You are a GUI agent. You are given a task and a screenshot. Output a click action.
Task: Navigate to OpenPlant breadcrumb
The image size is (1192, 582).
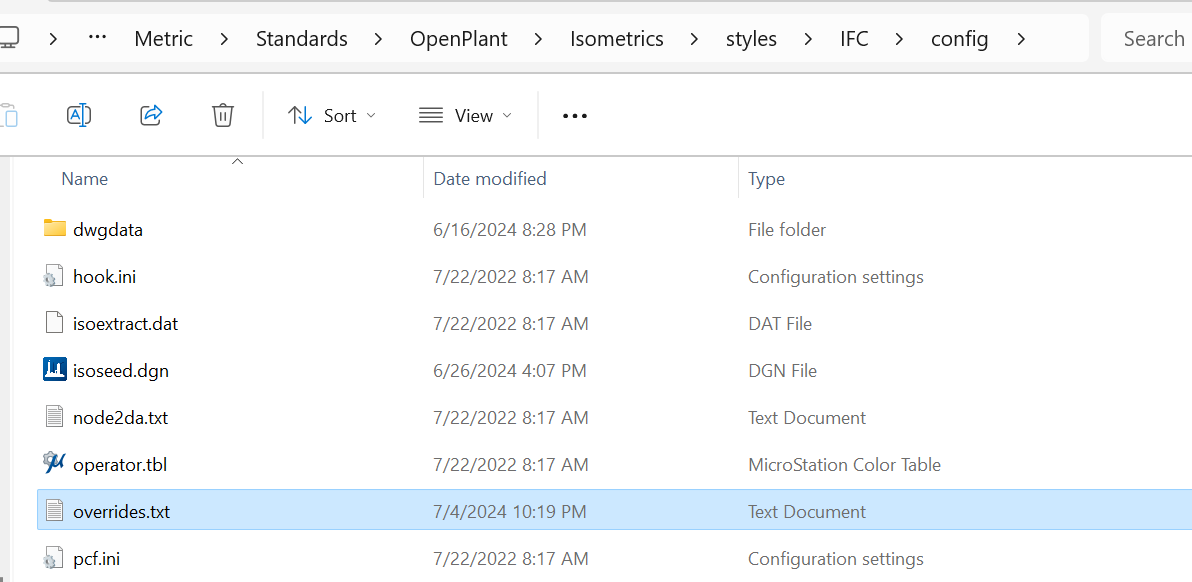459,38
